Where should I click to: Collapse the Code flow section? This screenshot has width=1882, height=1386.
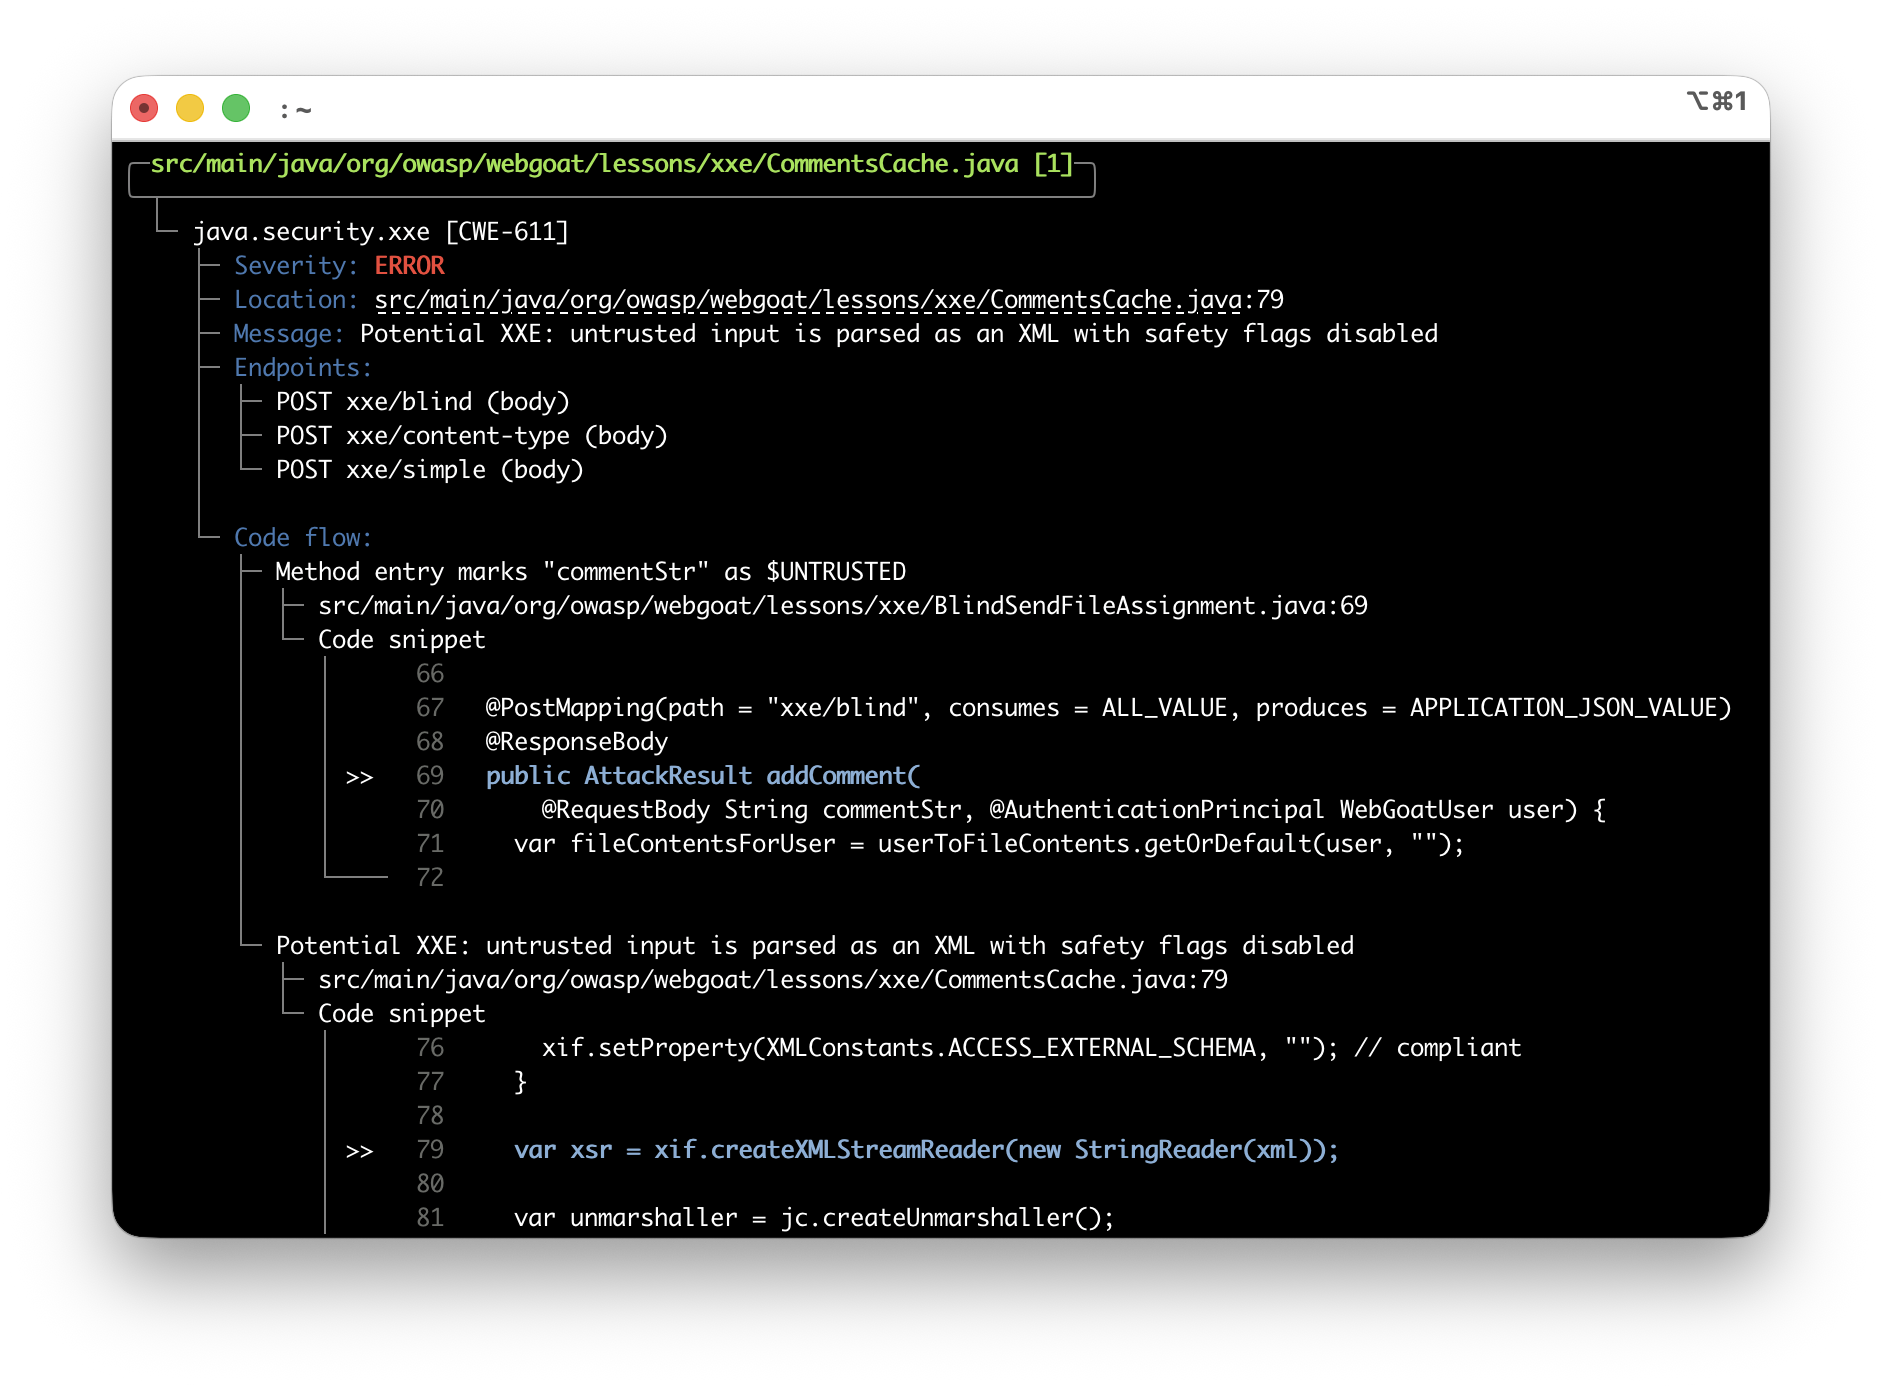(x=302, y=537)
